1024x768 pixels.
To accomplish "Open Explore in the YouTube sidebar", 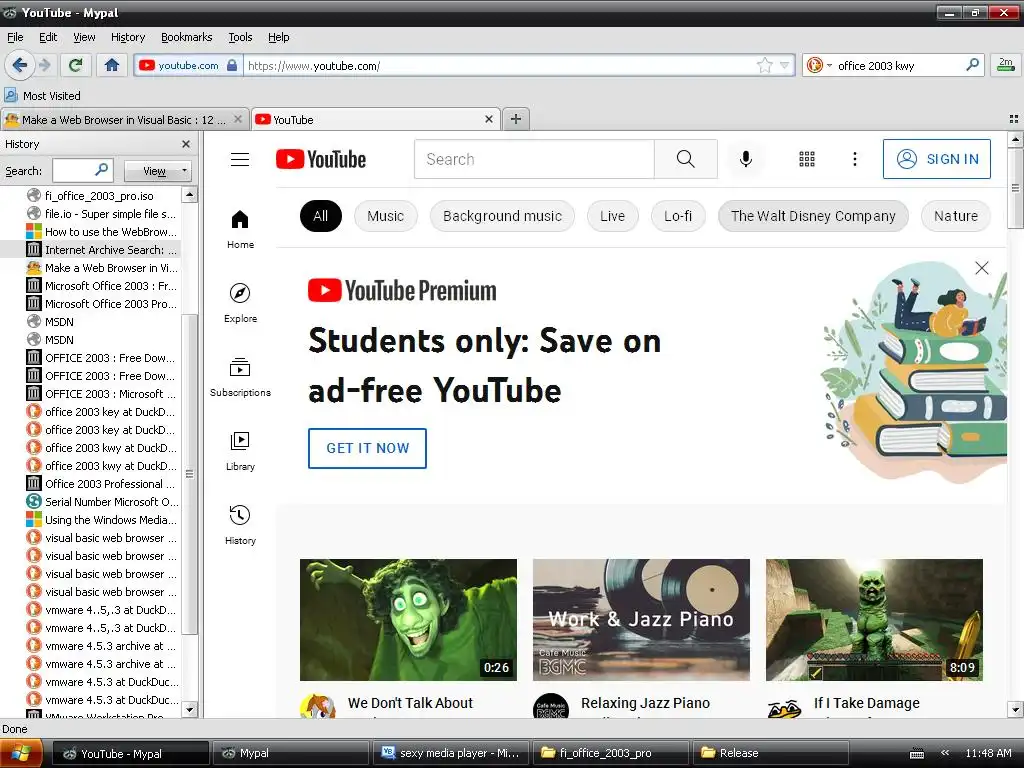I will pyautogui.click(x=240, y=302).
